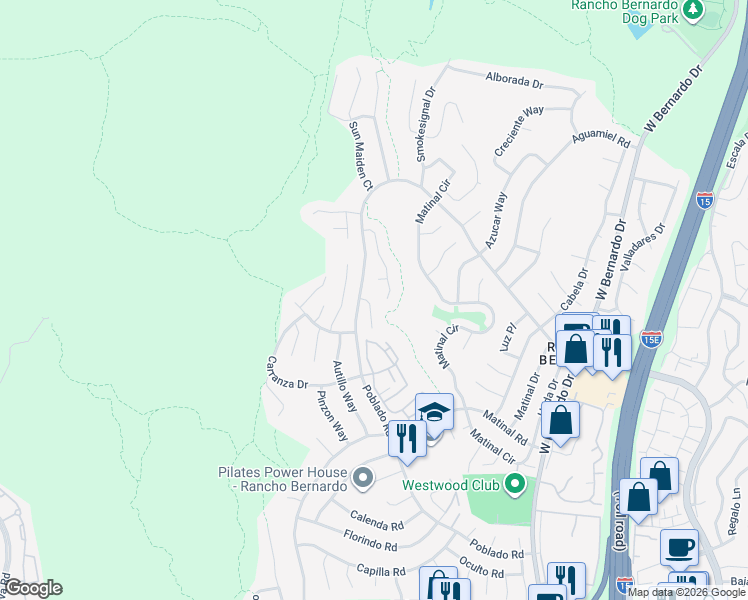
Task: Click the Google logo
Action: [x=34, y=588]
